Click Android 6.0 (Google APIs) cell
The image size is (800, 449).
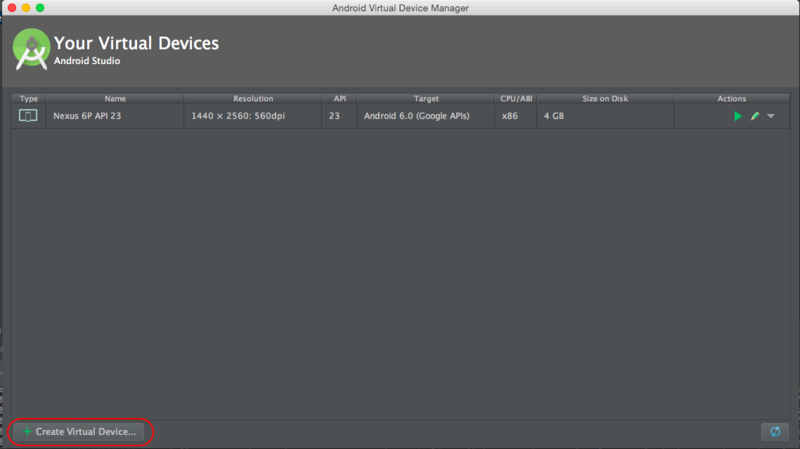coord(426,116)
